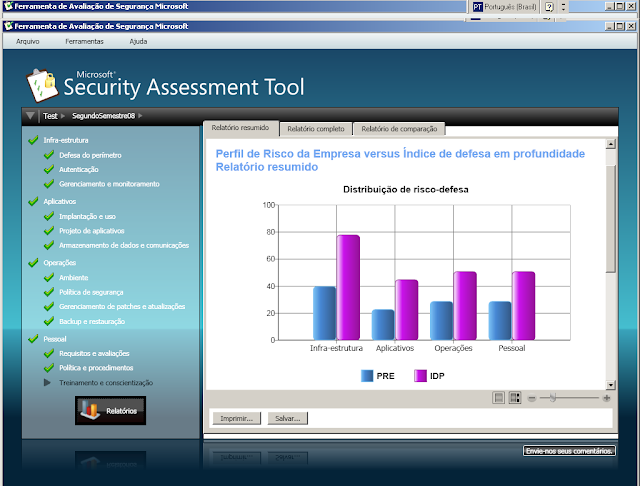Select Autenticação item
This screenshot has height=486, width=640.
[x=79, y=170]
